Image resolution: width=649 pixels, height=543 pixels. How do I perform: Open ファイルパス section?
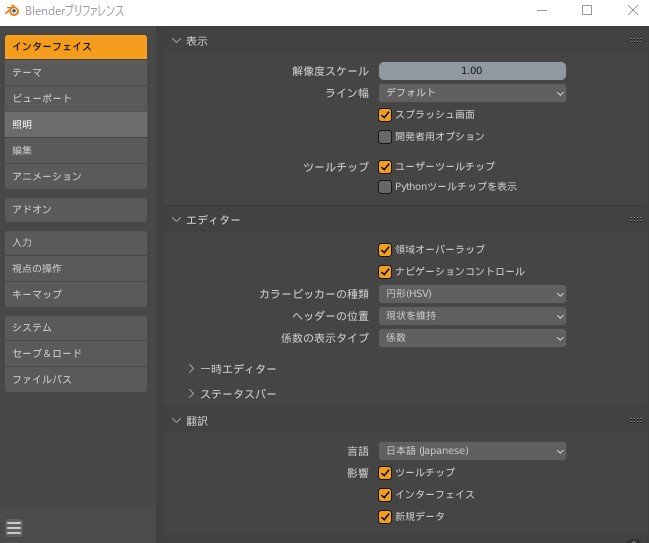[76, 380]
